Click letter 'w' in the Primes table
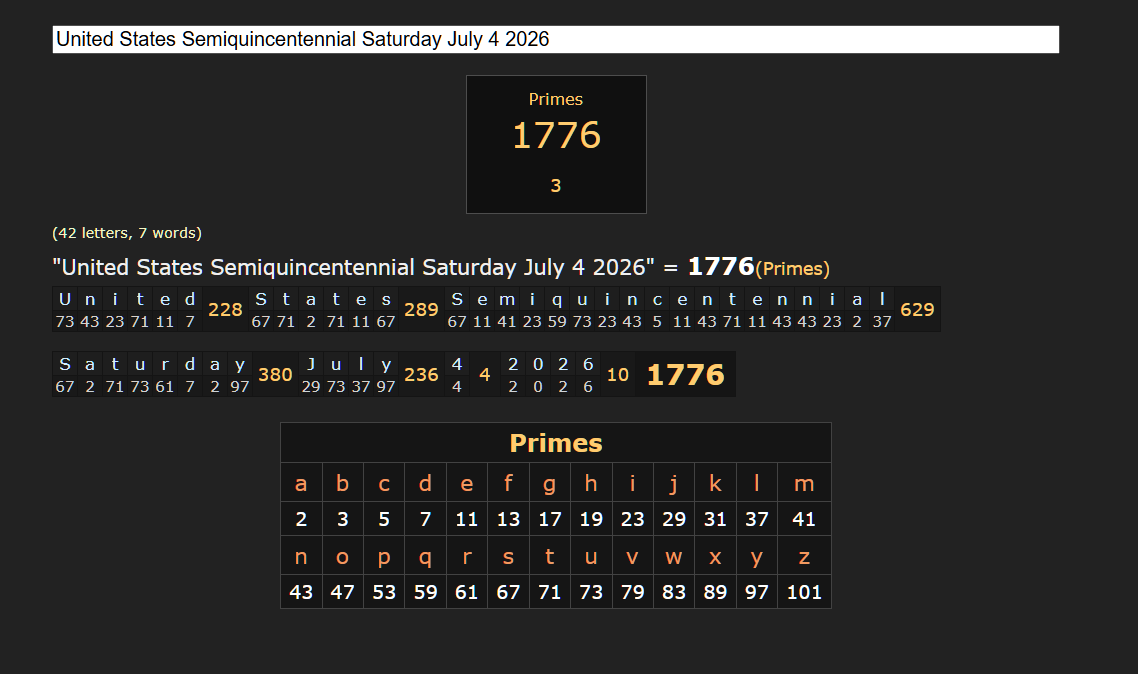 (674, 556)
